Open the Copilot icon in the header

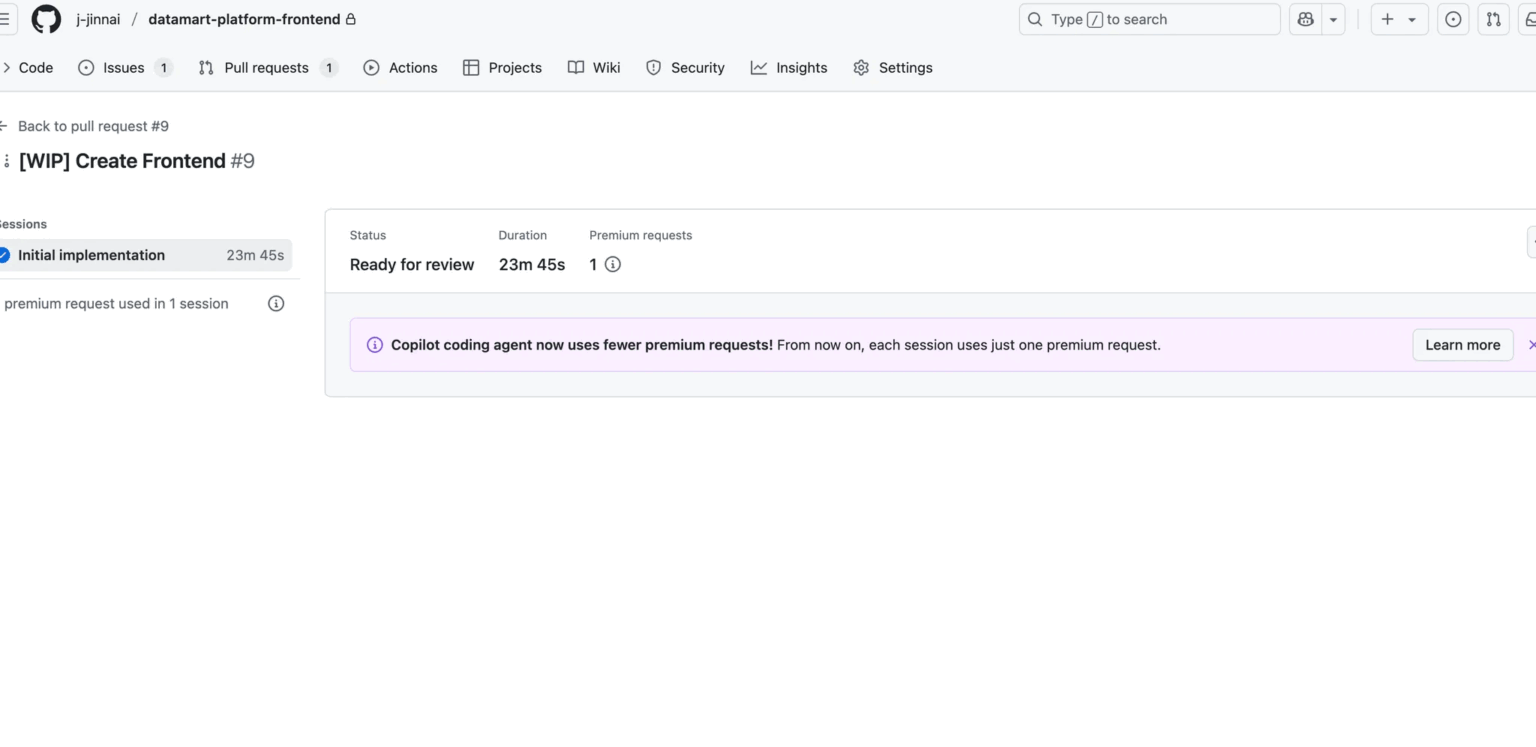(x=1304, y=18)
